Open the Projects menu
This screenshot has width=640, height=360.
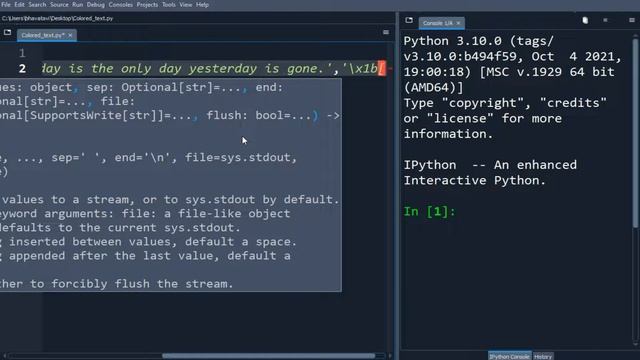147,5
